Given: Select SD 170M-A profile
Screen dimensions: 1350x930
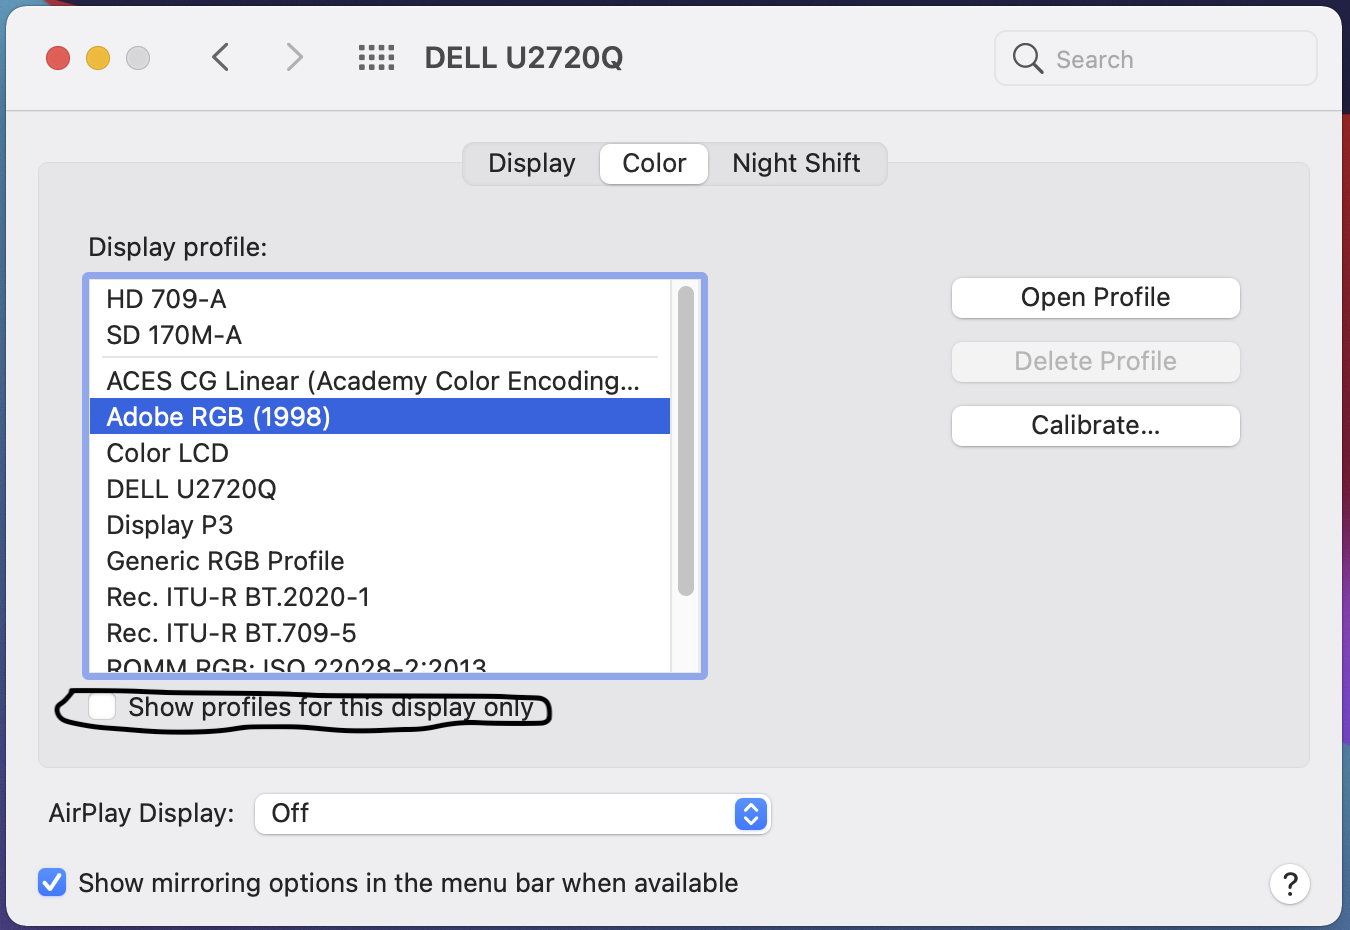Looking at the screenshot, I should pos(380,335).
